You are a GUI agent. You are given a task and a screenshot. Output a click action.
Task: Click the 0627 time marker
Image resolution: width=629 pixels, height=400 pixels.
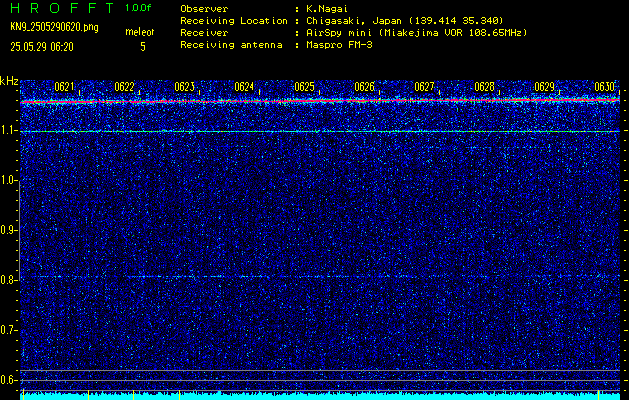click(424, 87)
